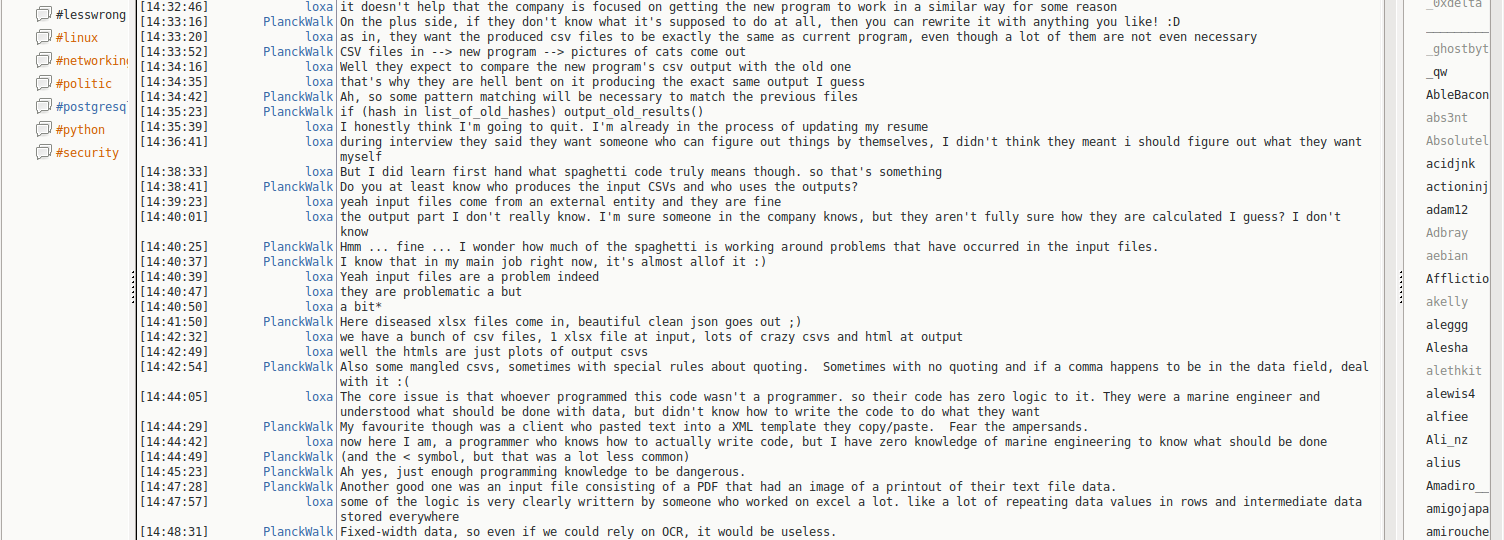Click the chat bubble icon beside #linux
Screen dimensions: 1504x540
[x=43, y=37]
